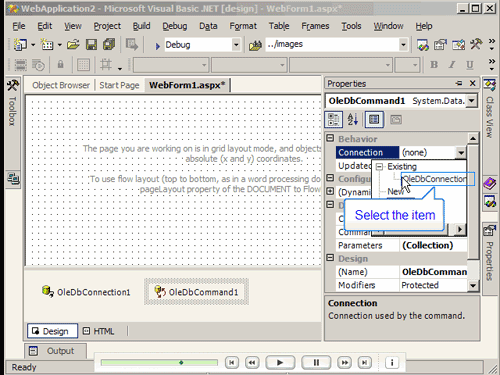Switch to the Object Browser tab
Image resolution: width=500 pixels, height=375 pixels.
(x=61, y=85)
